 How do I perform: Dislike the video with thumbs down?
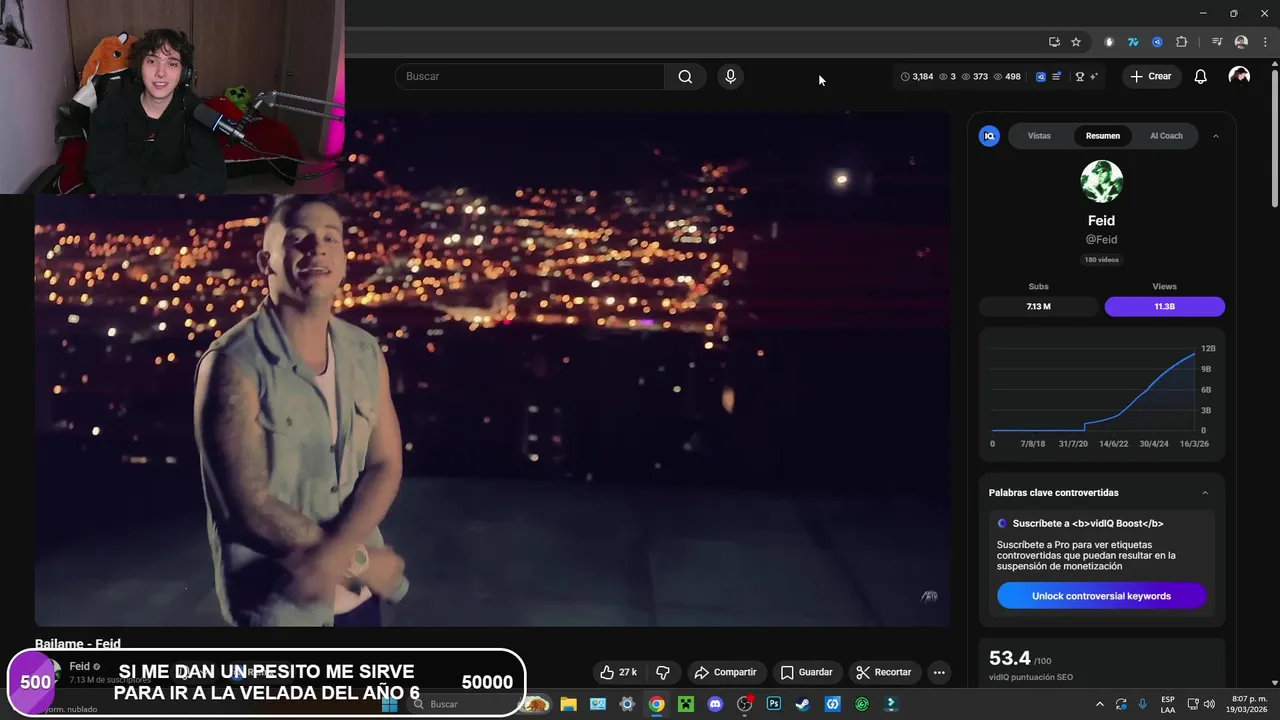point(662,672)
